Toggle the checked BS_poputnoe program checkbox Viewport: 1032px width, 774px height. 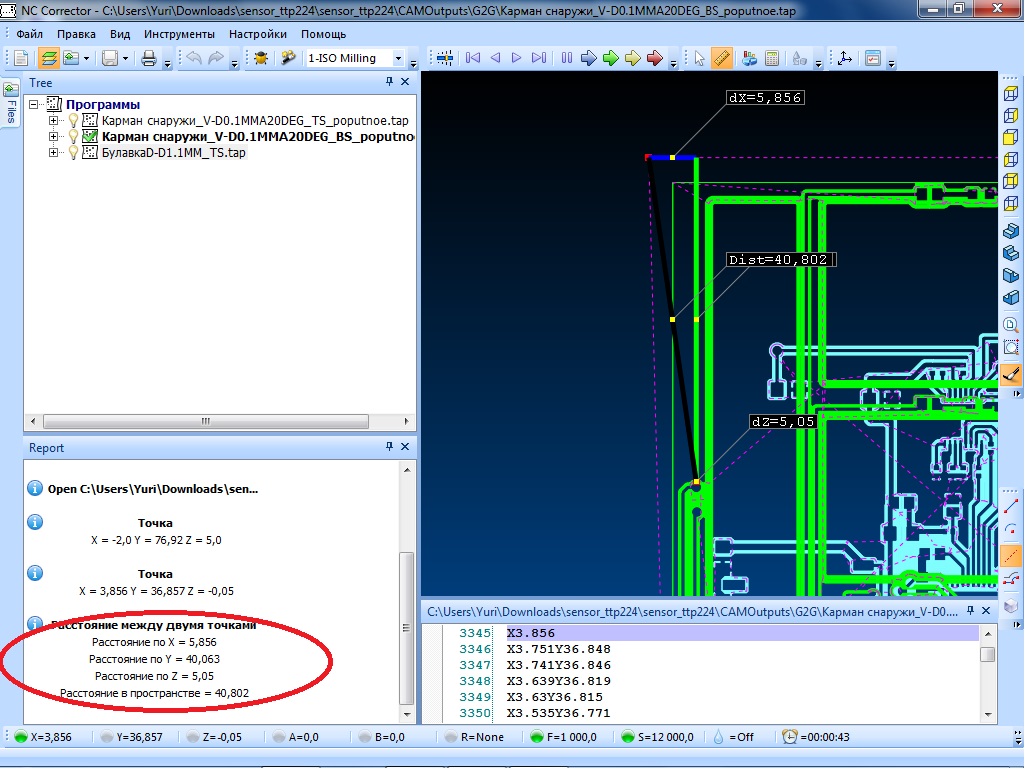pyautogui.click(x=89, y=137)
